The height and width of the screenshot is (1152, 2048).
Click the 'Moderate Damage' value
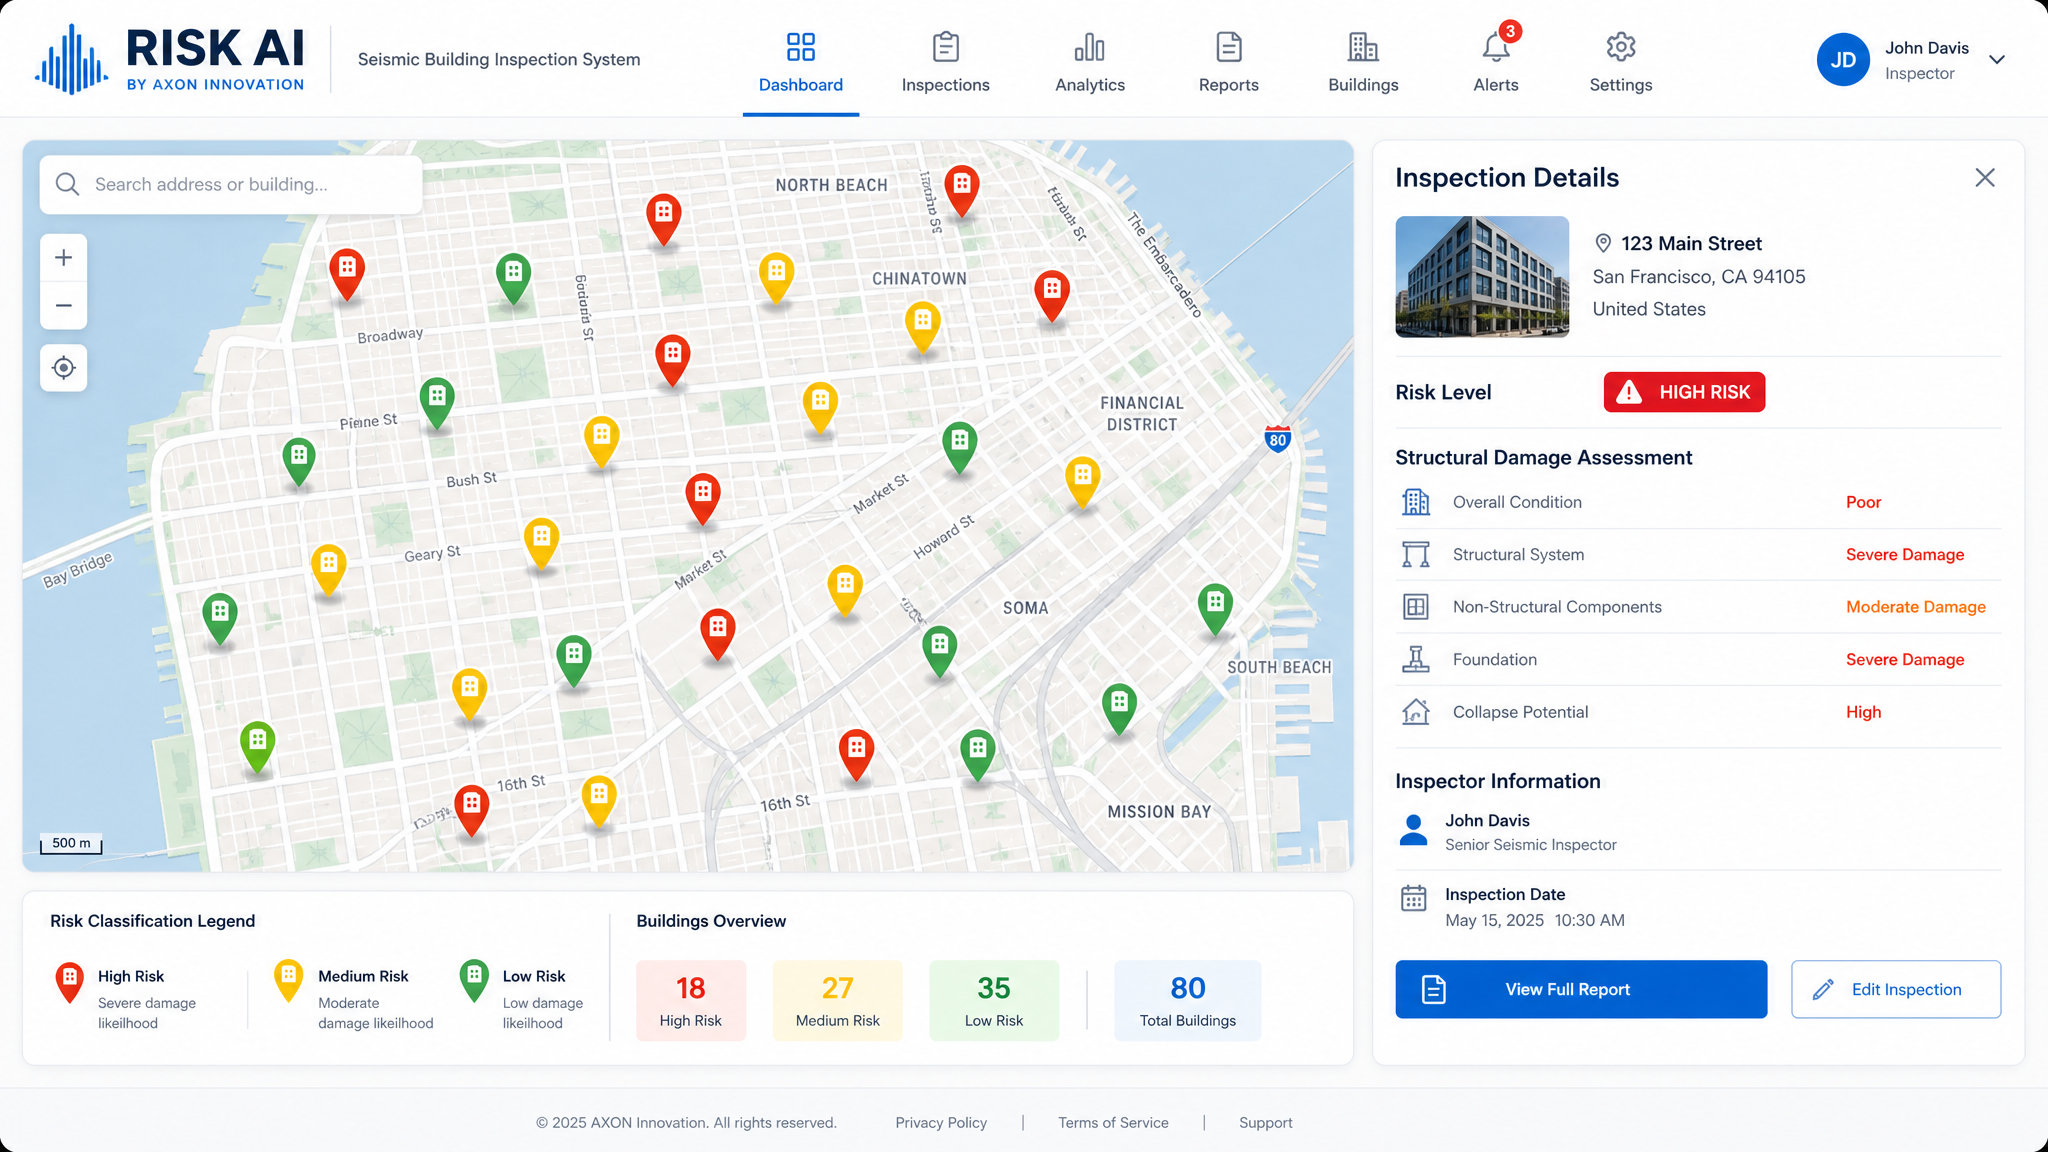(x=1915, y=607)
